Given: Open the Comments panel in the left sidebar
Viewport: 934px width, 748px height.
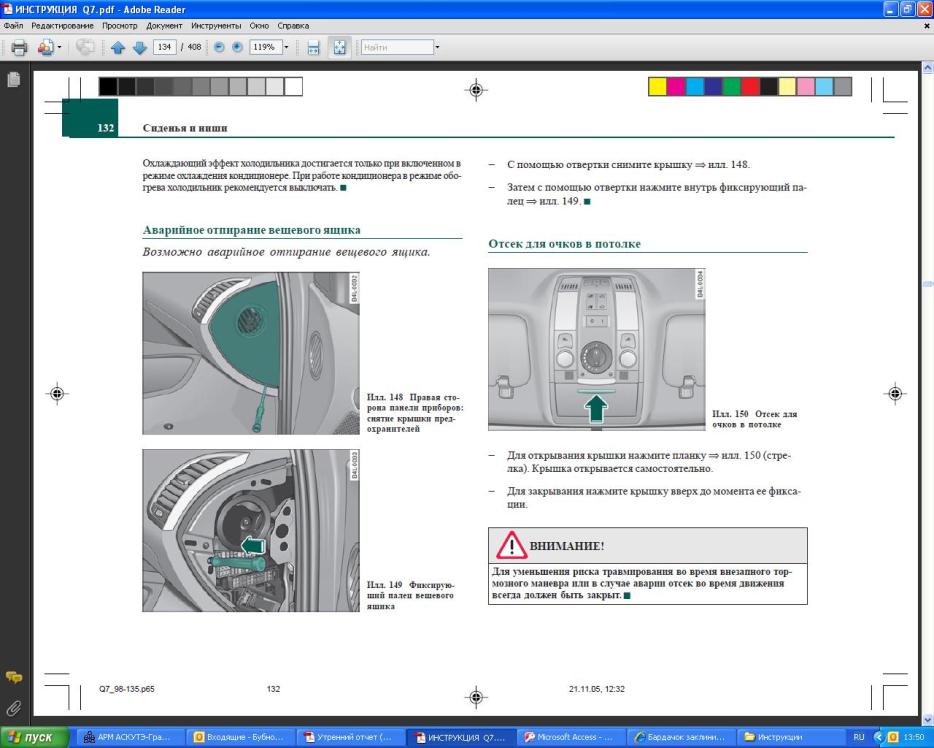Looking at the screenshot, I should [x=13, y=678].
